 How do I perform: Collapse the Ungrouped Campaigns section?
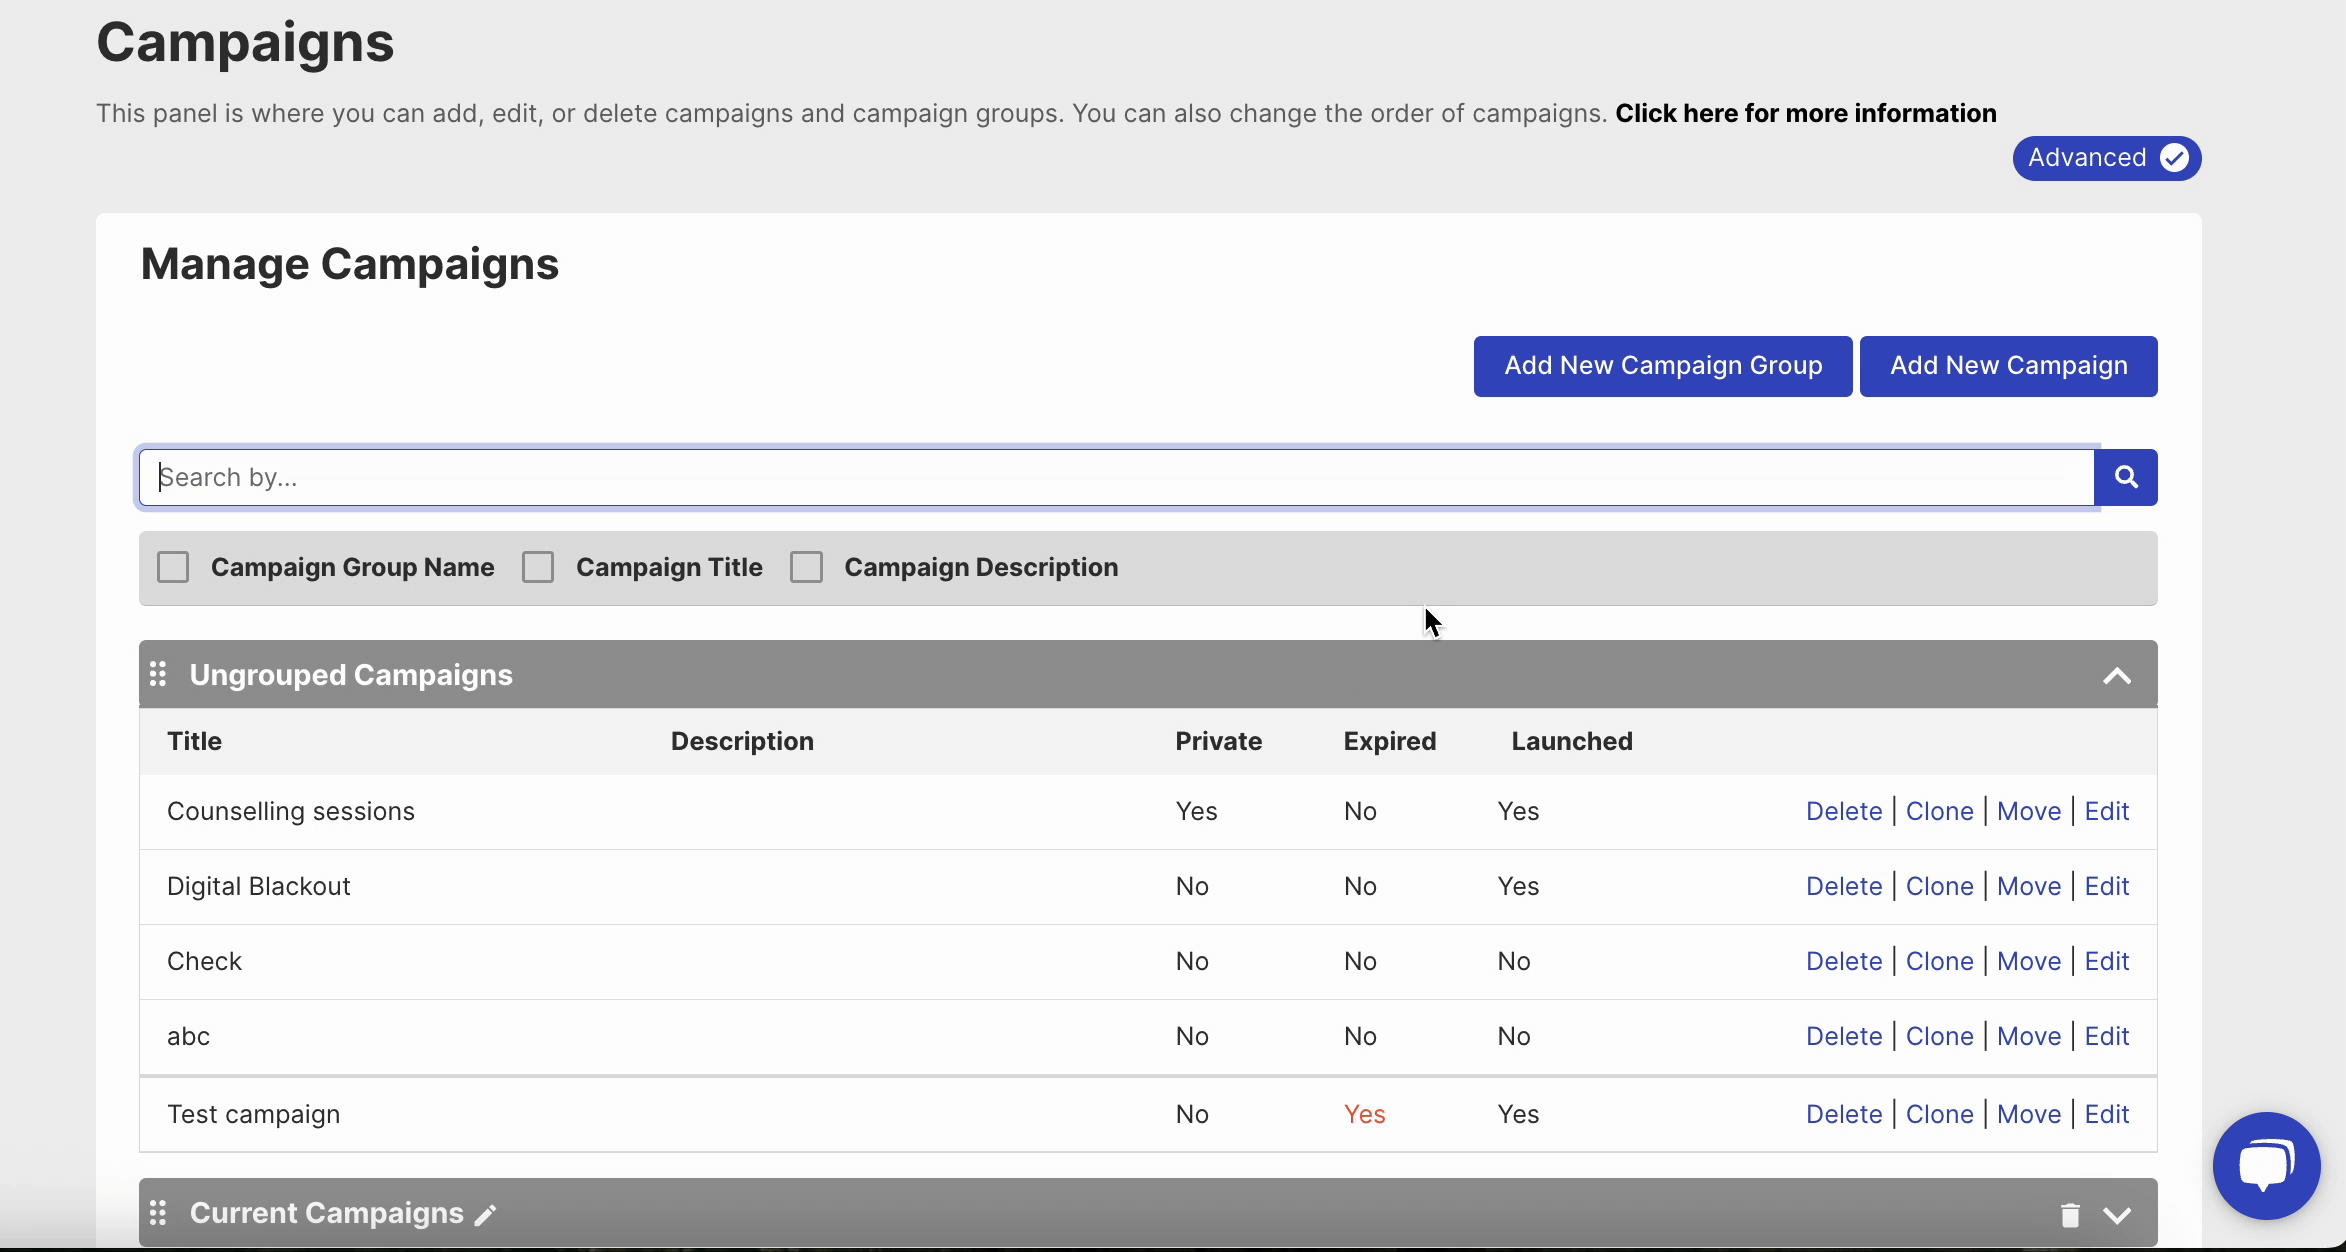[x=2116, y=676]
